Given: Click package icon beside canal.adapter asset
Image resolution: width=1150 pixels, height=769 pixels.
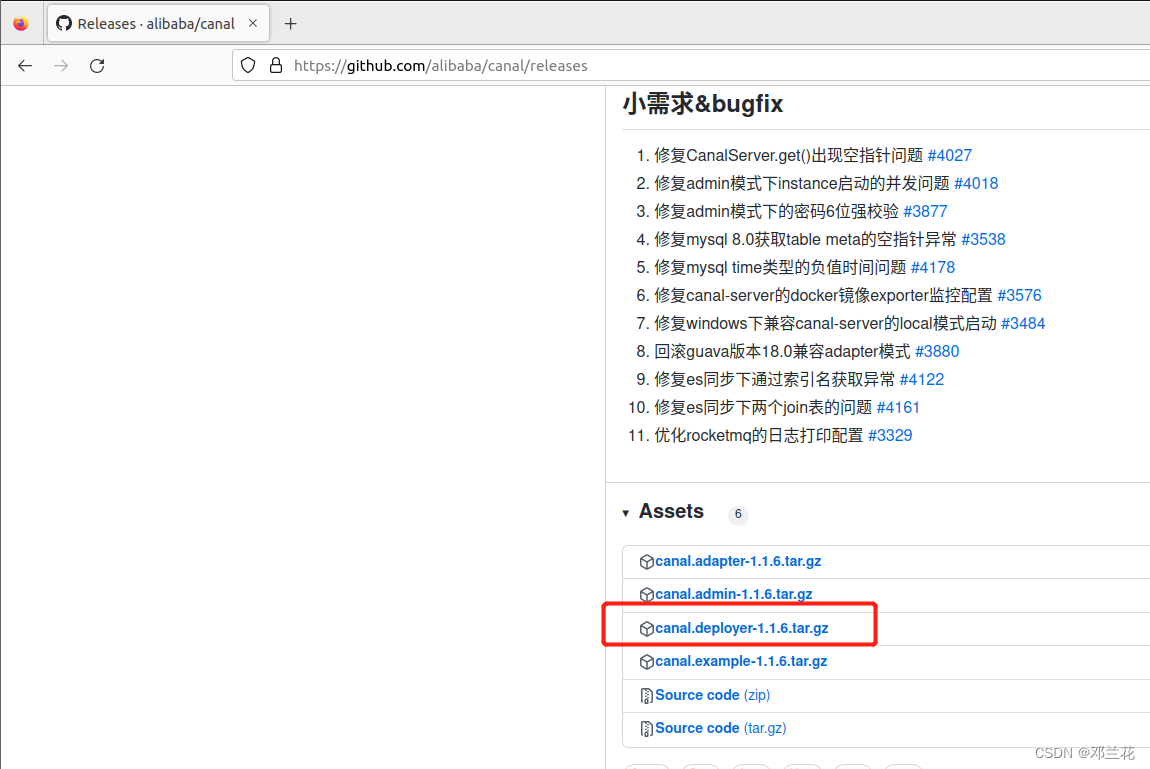Looking at the screenshot, I should [x=646, y=562].
